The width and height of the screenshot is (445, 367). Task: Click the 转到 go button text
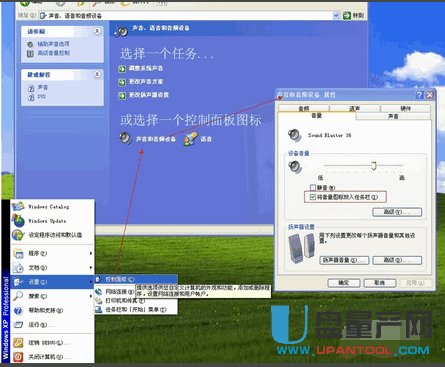(x=358, y=15)
